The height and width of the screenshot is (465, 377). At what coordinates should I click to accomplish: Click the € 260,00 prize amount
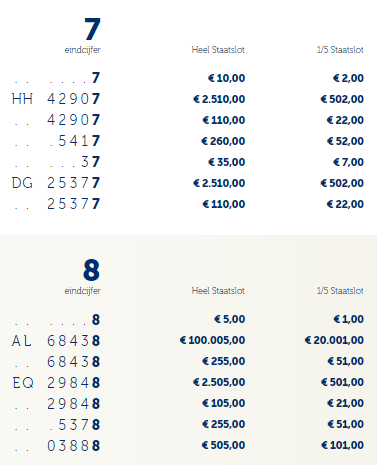223,141
